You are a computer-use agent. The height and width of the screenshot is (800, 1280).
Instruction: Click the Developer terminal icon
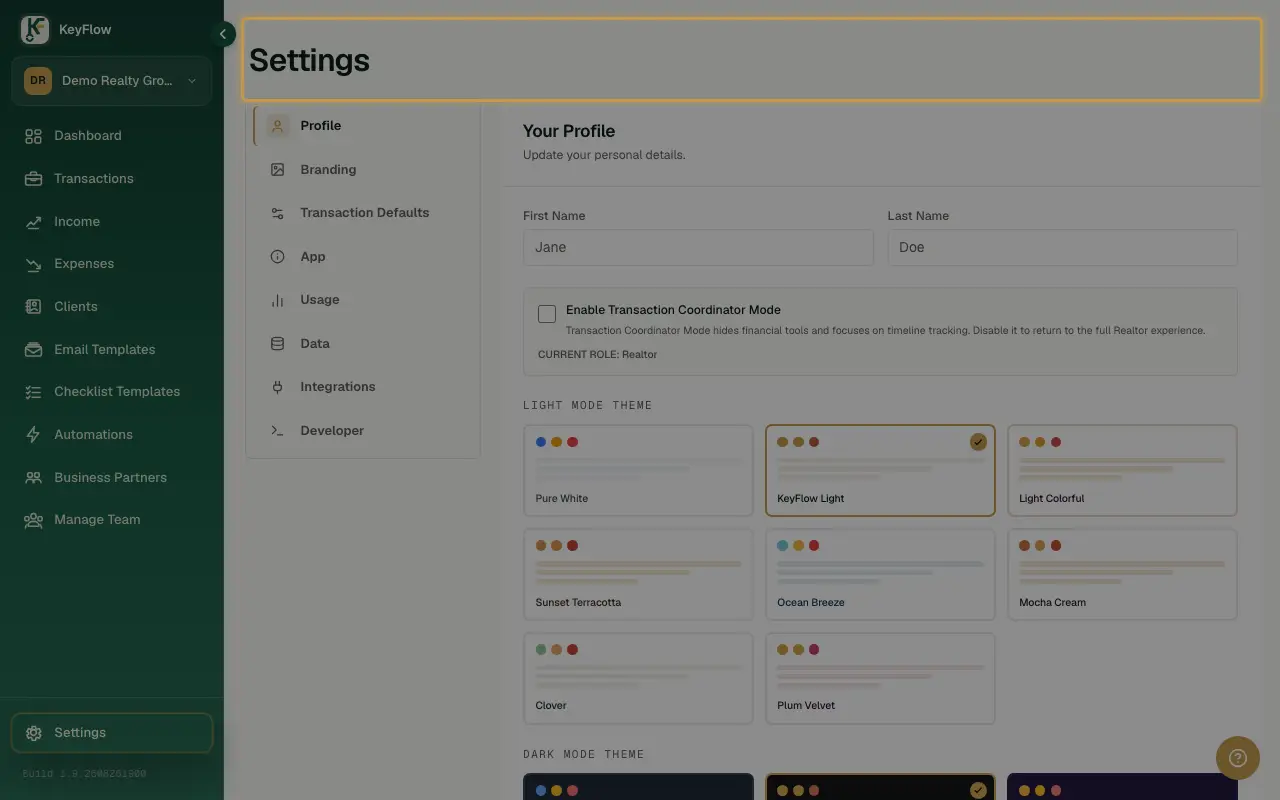(278, 431)
